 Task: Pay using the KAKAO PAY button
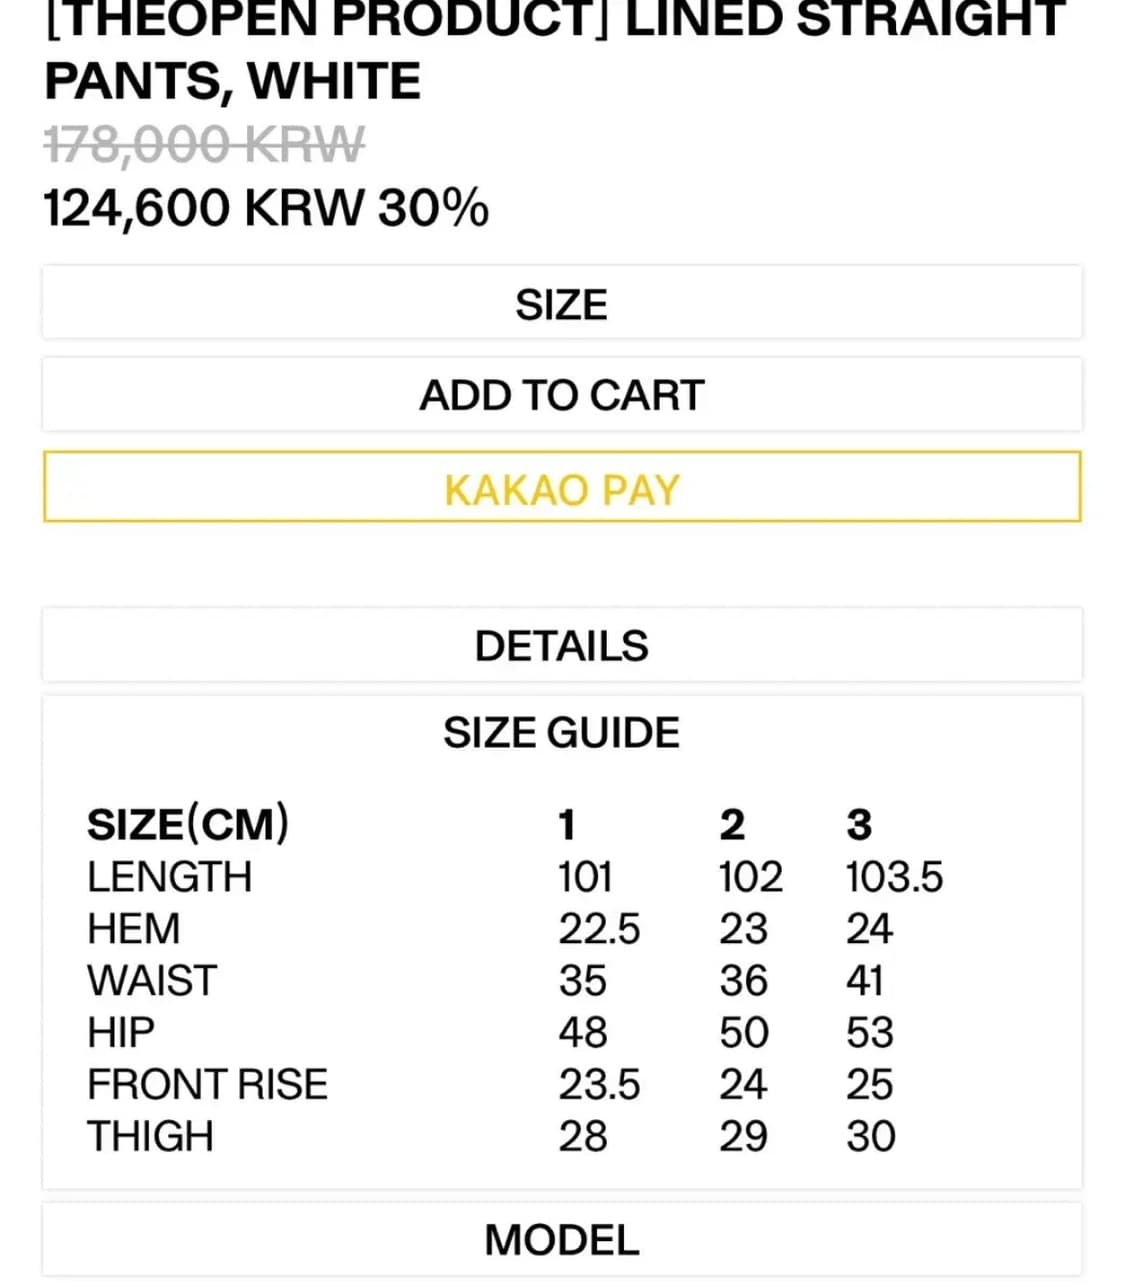[561, 488]
